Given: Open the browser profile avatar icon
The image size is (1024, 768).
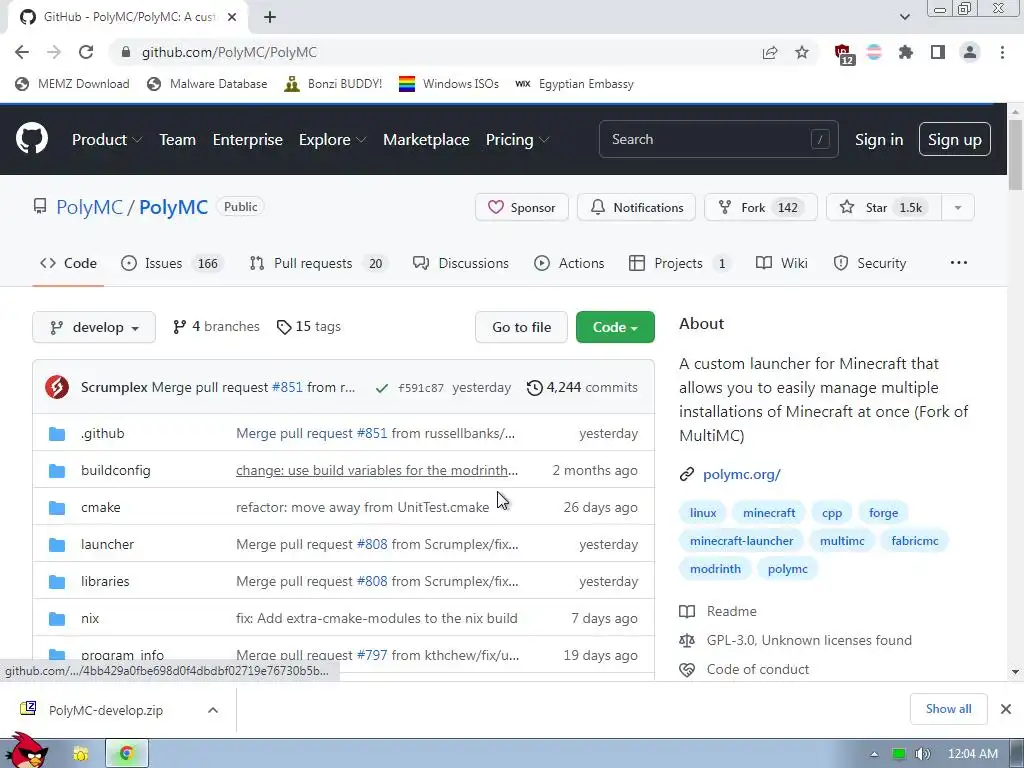Looking at the screenshot, I should 970,52.
